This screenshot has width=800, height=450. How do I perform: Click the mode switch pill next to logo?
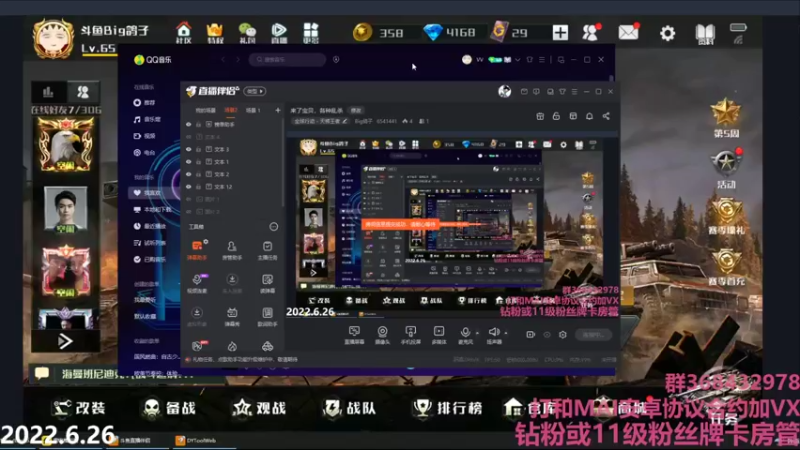[255, 91]
